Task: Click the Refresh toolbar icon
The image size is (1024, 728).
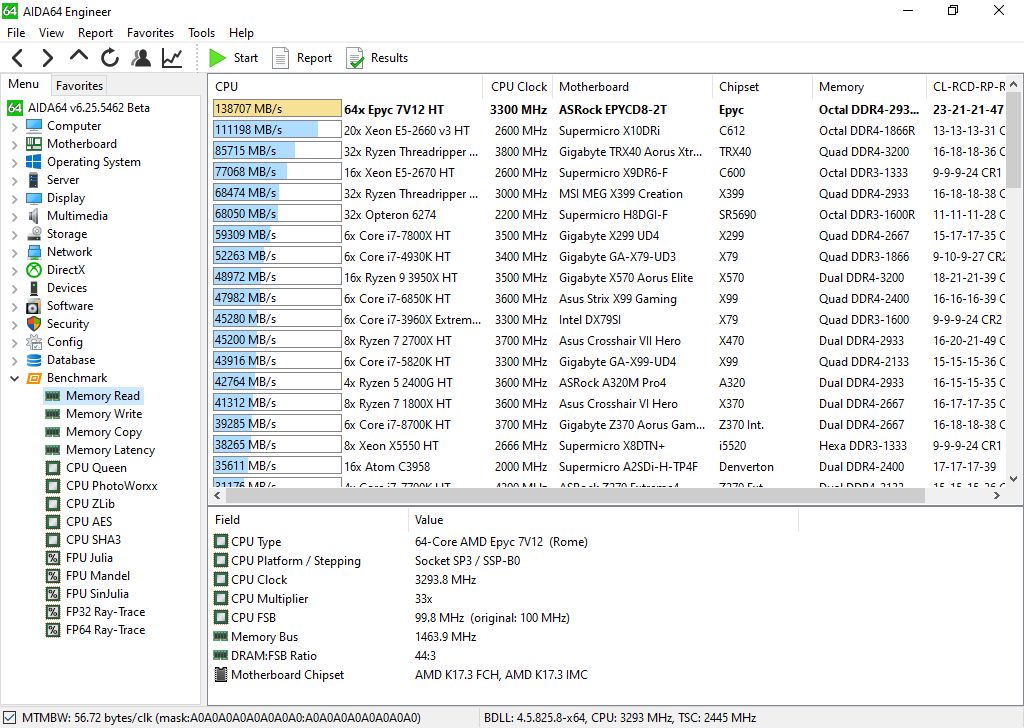Action: click(x=110, y=58)
